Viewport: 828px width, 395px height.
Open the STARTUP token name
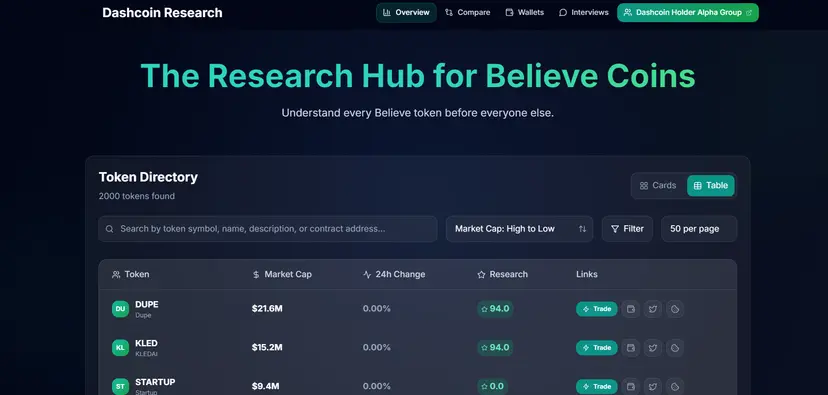point(155,382)
